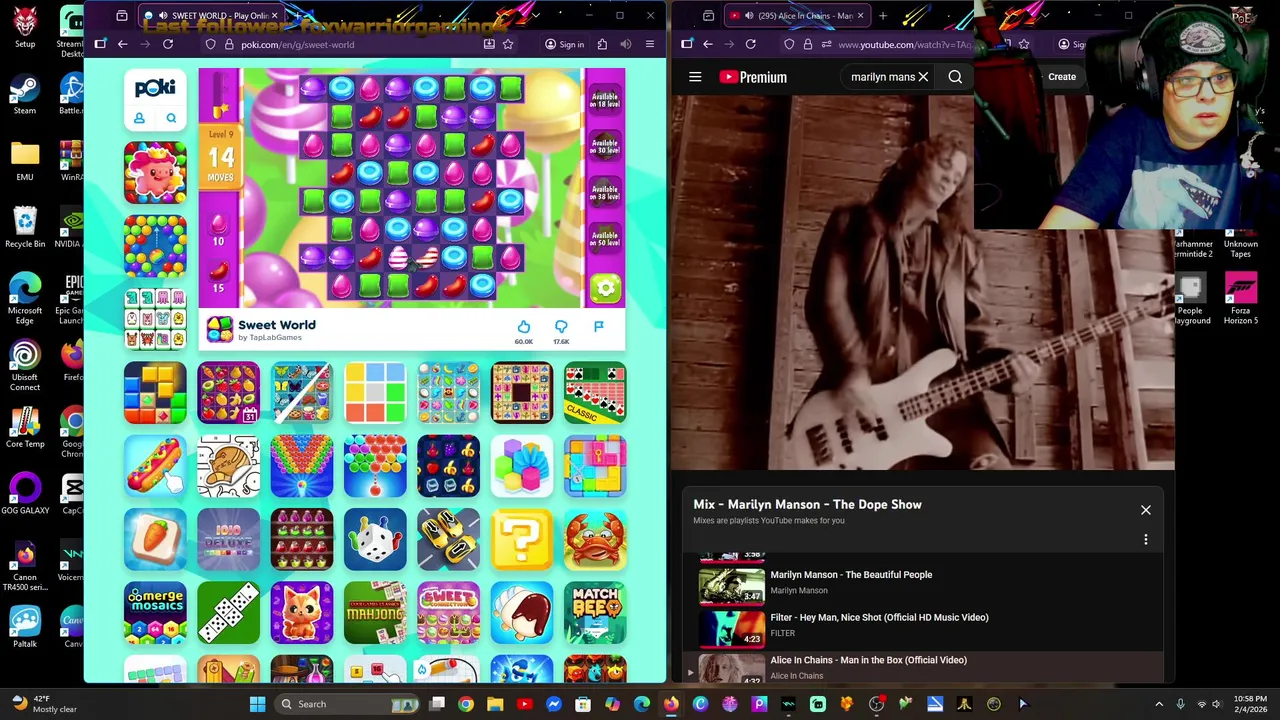Open YouTube hamburger guide menu
Screen dimensions: 1280x720
695,77
